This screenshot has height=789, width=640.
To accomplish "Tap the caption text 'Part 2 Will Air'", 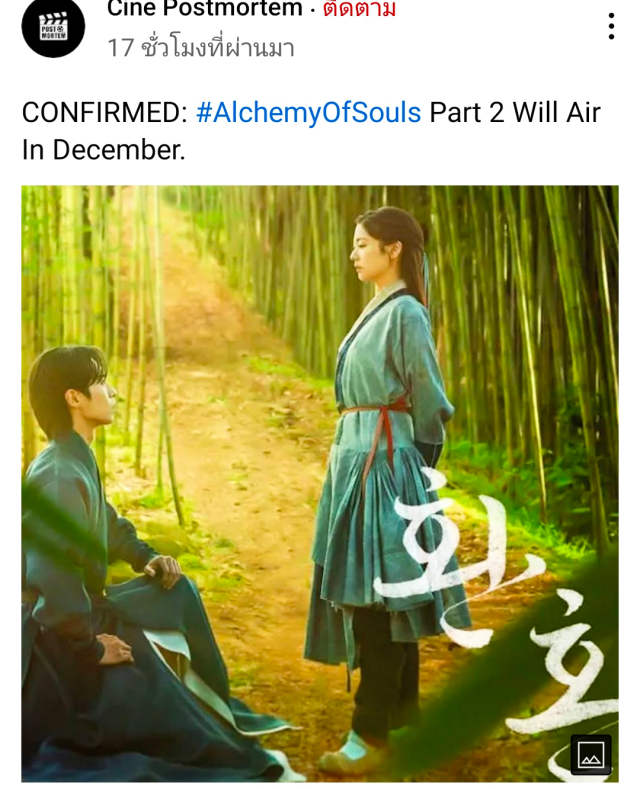I will pyautogui.click(x=515, y=112).
